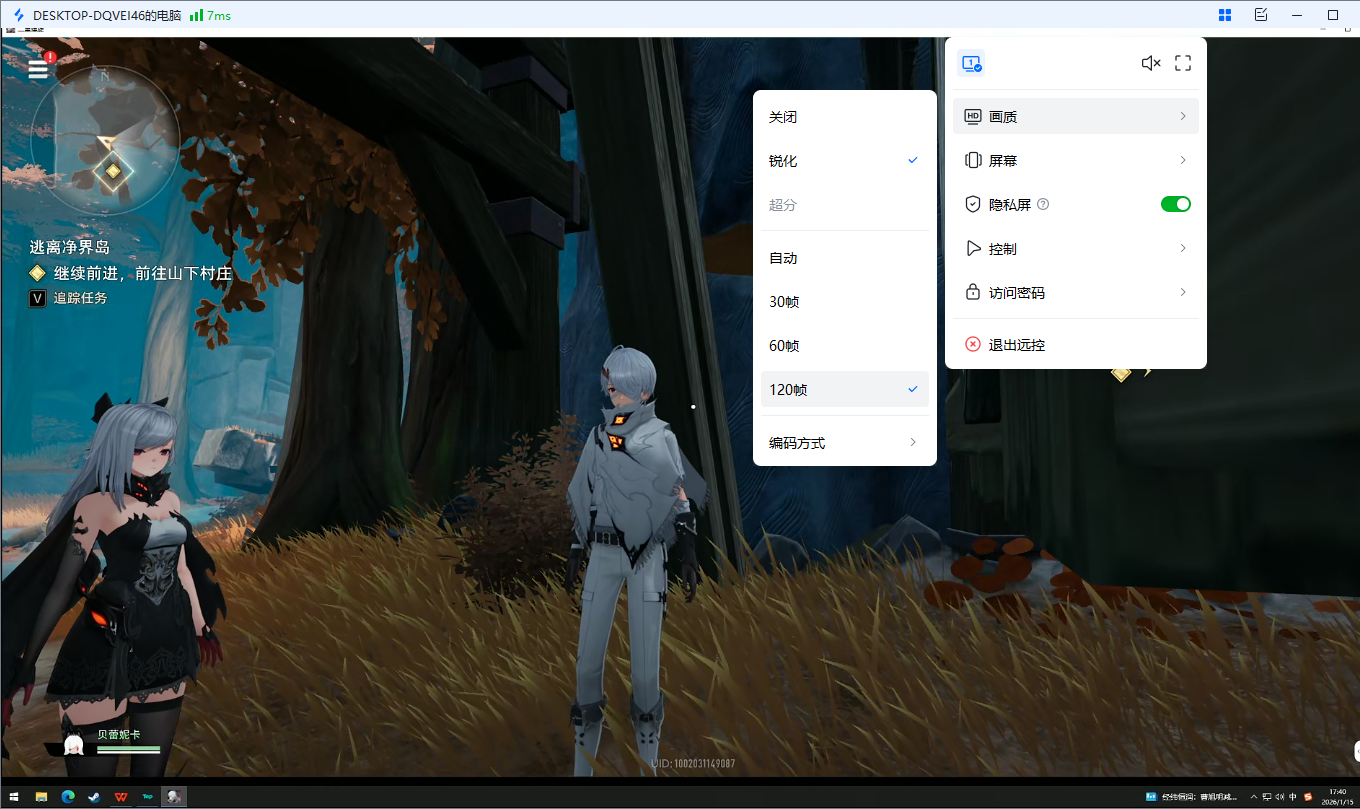The width and height of the screenshot is (1360, 809).
Task: Select the display 1 monitor icon
Action: 971,63
